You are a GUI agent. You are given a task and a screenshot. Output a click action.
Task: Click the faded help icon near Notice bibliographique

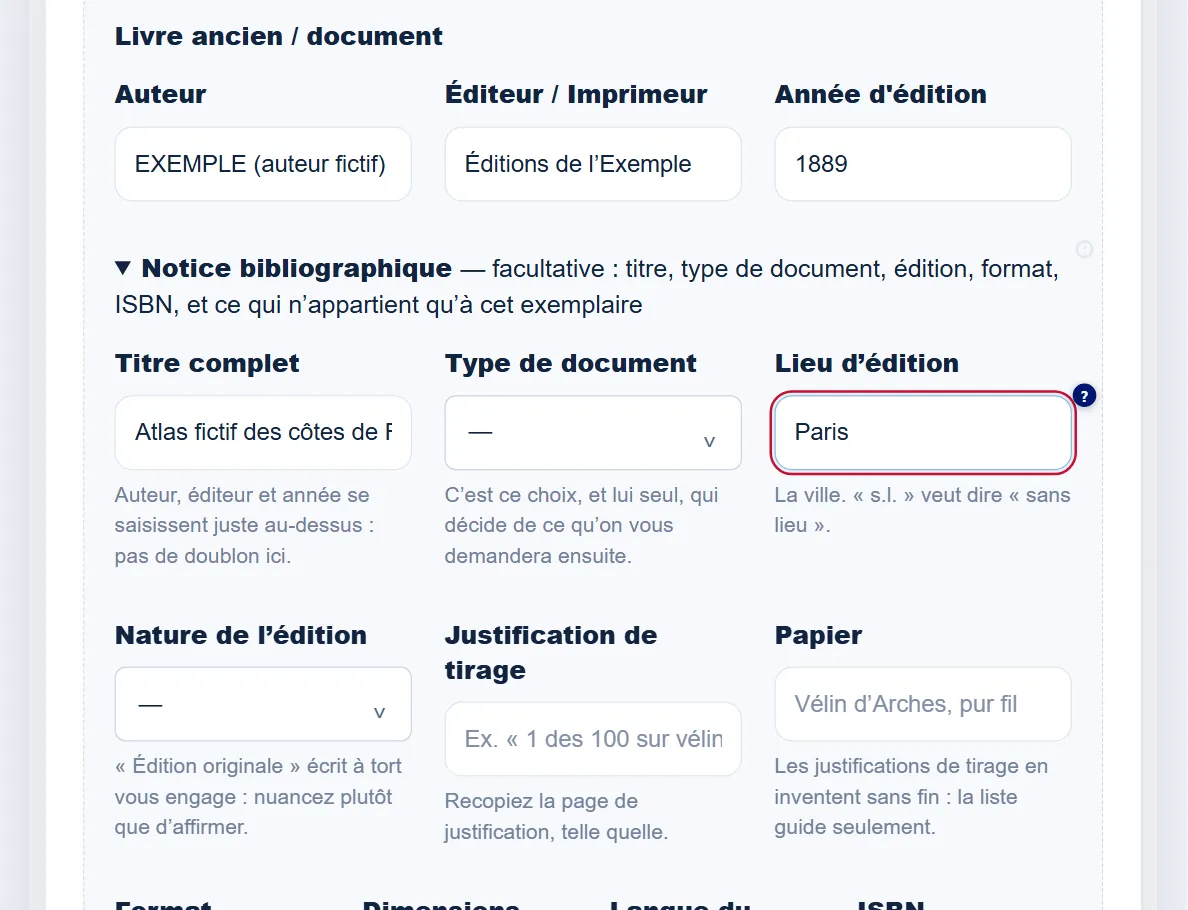(1084, 249)
